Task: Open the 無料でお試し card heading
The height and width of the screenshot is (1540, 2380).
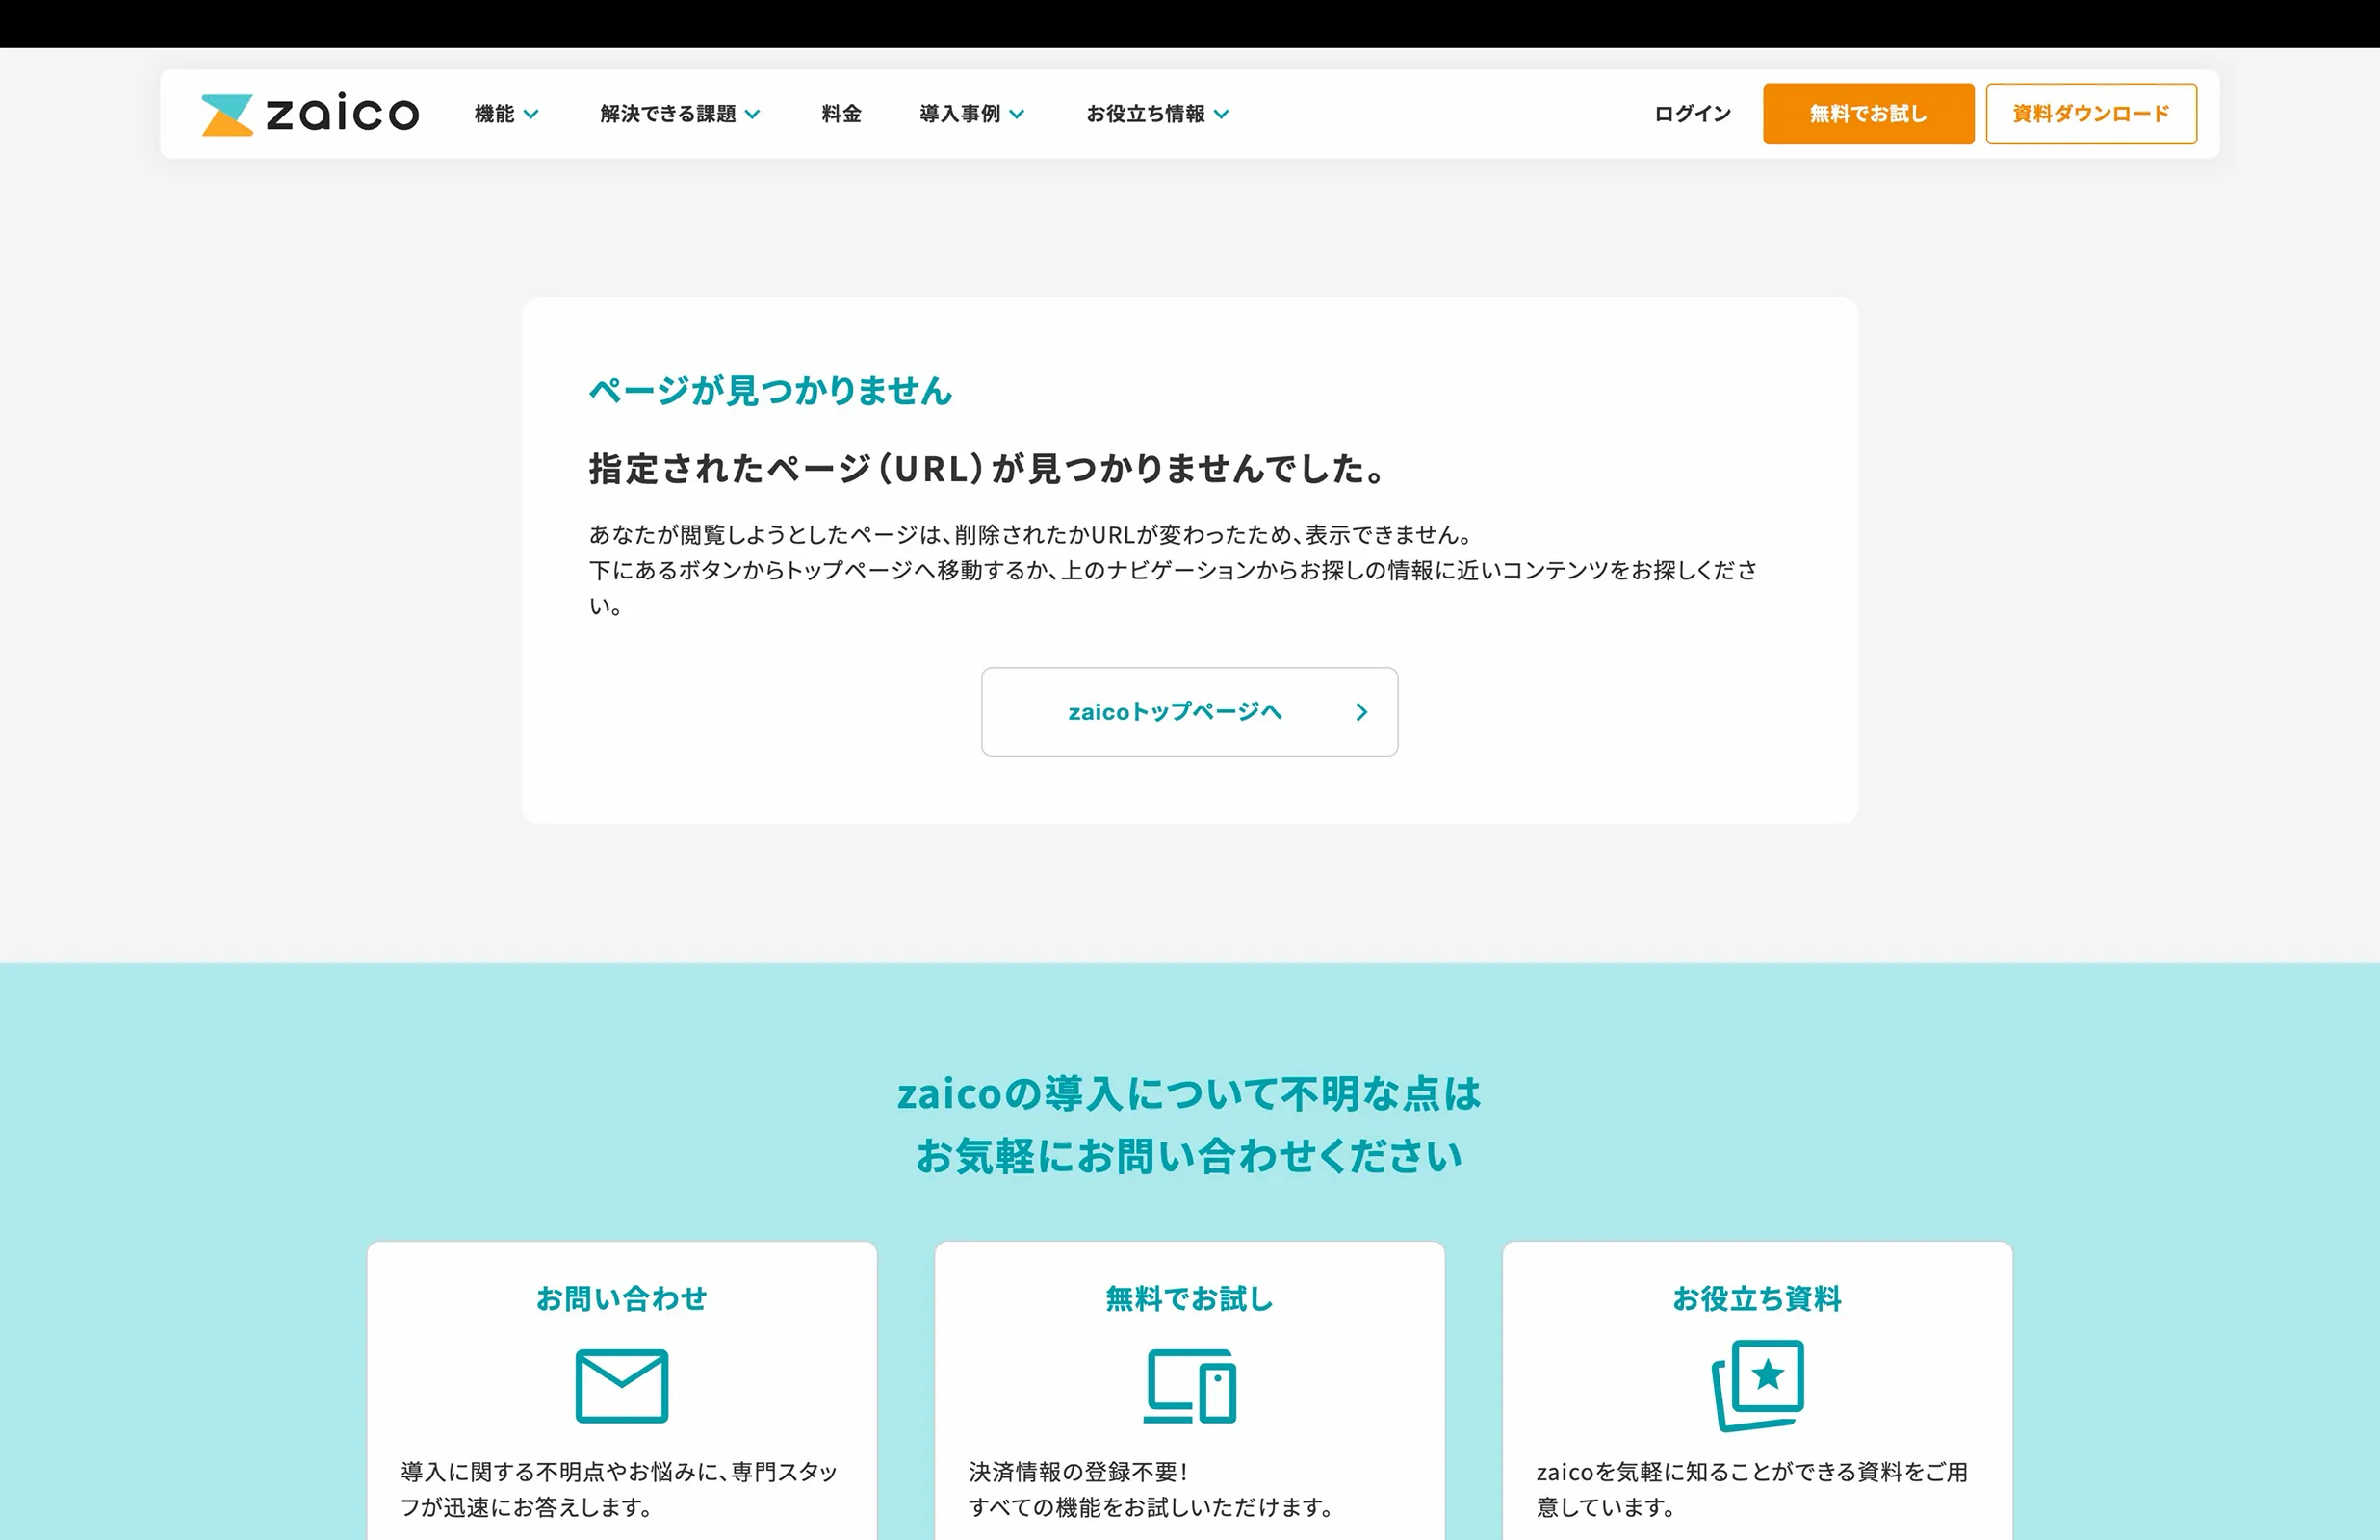Action: tap(1189, 1299)
